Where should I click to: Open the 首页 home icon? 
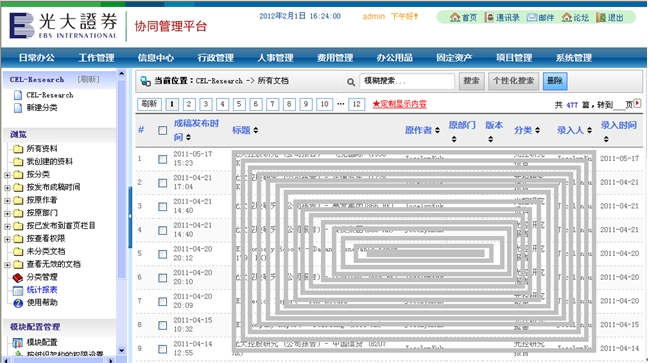(x=455, y=17)
